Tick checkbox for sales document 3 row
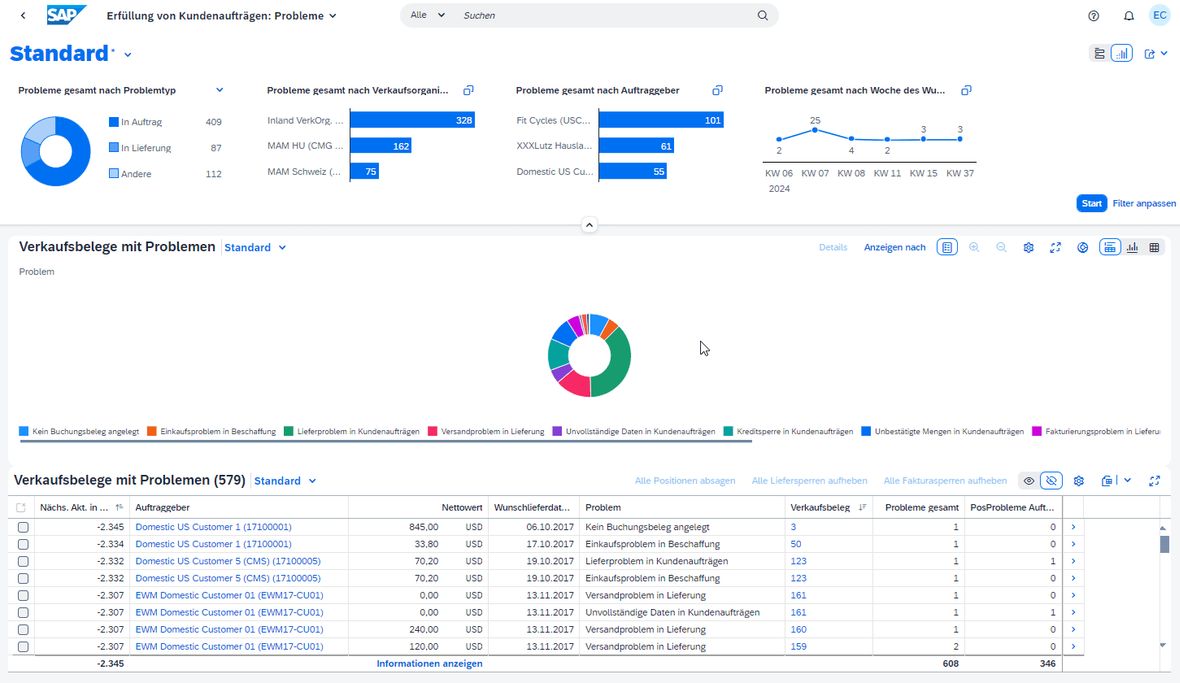This screenshot has width=1180, height=683. tap(23, 527)
